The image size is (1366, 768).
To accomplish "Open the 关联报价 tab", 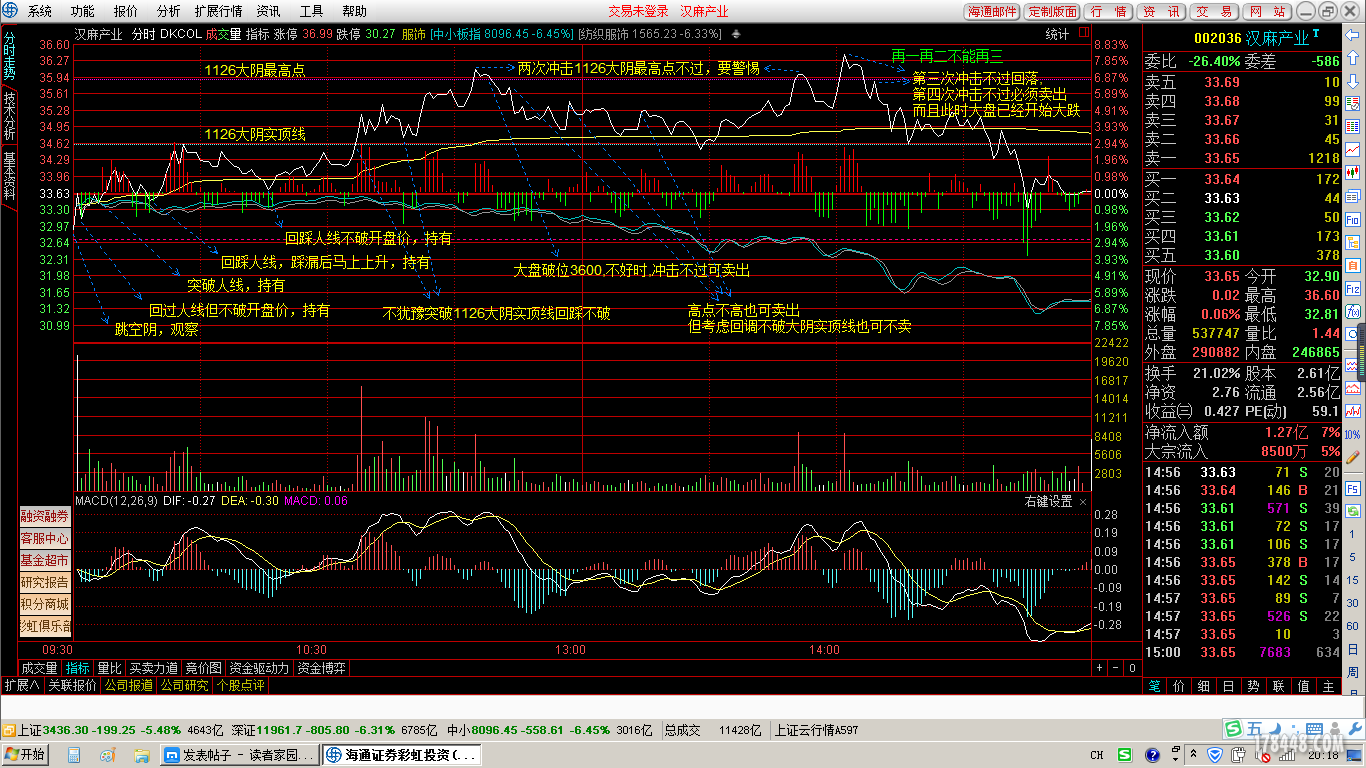I will [x=72, y=685].
